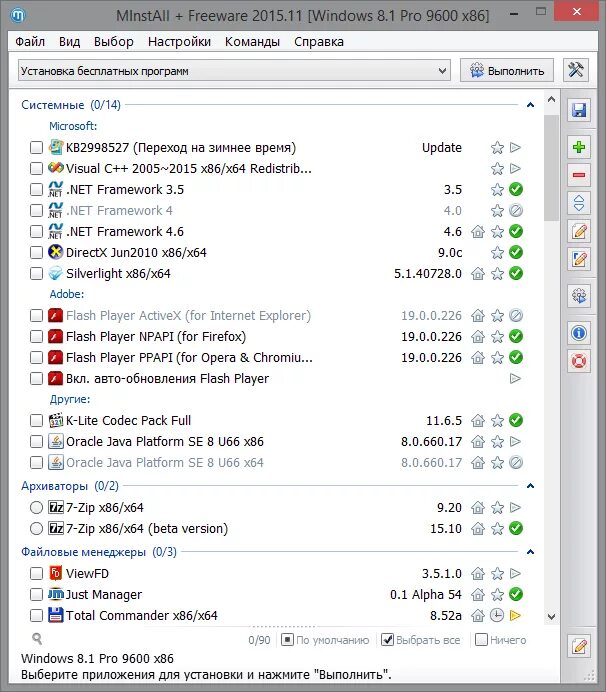Click the Выполнить button
Viewport: 606px width, 692px height.
pyautogui.click(x=507, y=71)
